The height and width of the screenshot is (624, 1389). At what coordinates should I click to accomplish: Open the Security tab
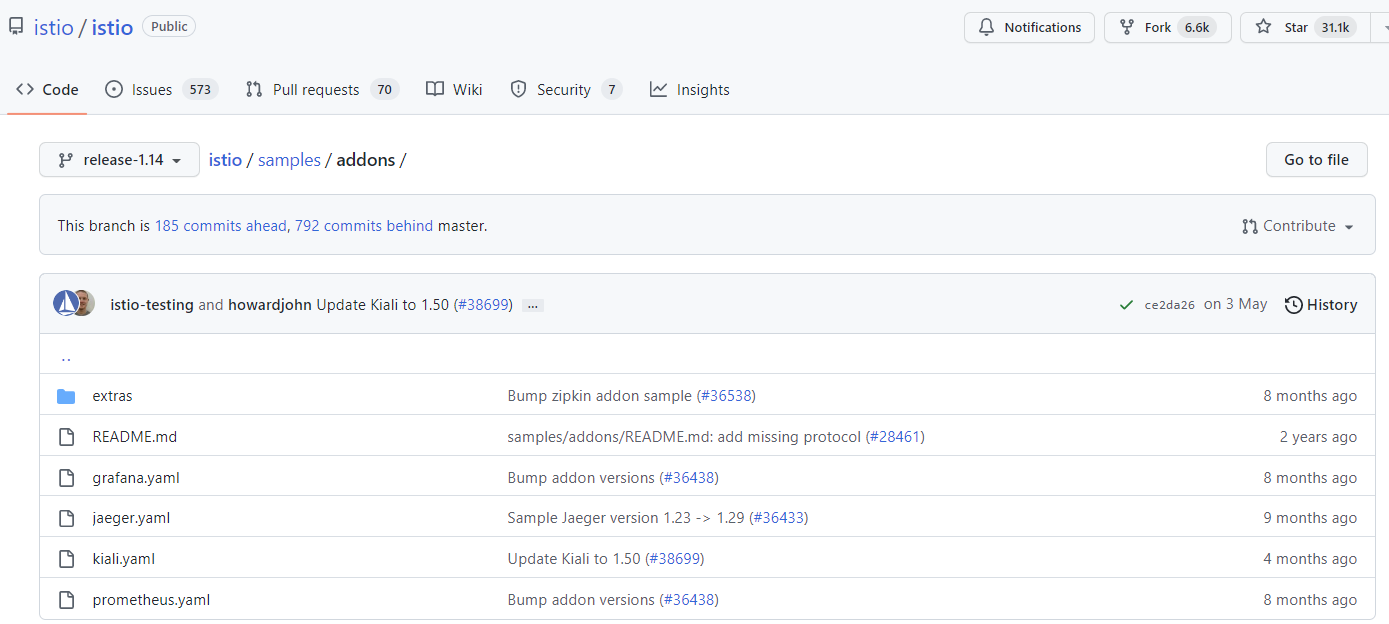click(x=566, y=90)
